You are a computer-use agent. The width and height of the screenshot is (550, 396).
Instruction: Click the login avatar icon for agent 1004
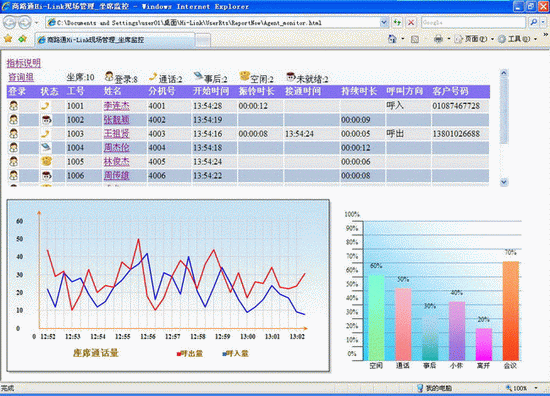[x=13, y=147]
